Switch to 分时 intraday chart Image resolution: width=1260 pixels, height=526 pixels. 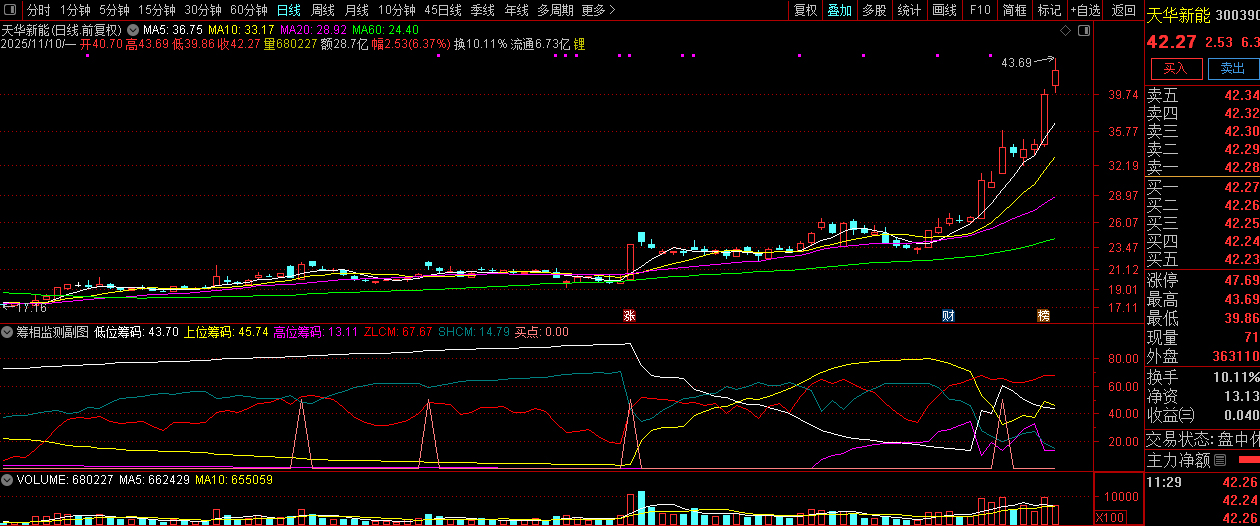pos(38,10)
